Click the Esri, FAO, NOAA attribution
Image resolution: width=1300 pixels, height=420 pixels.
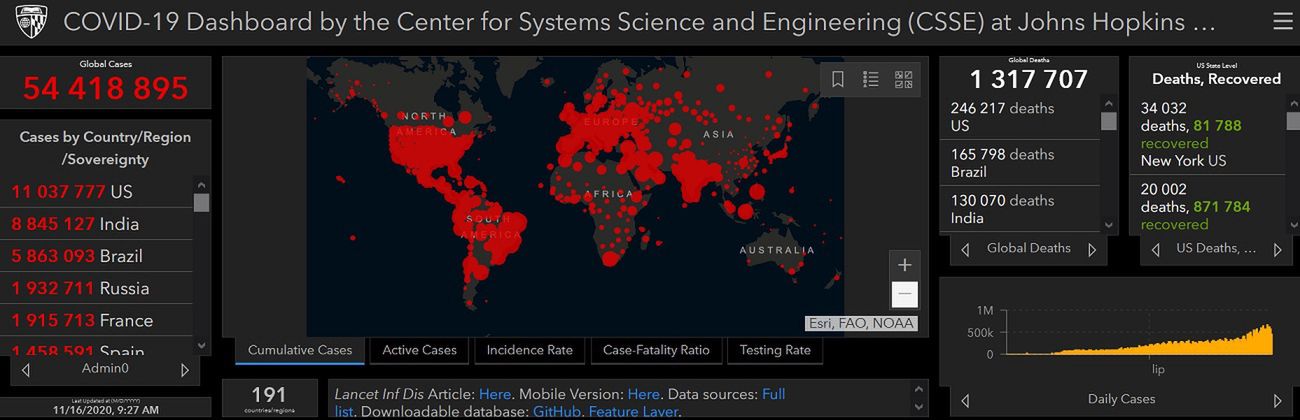[x=860, y=323]
